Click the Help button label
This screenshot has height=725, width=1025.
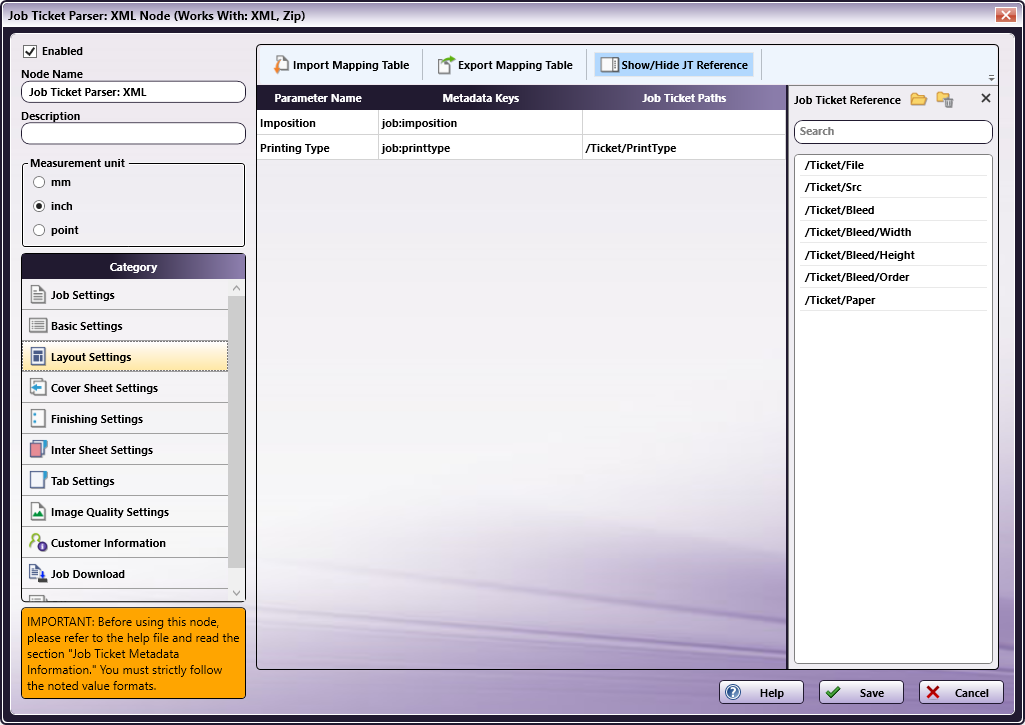click(771, 693)
